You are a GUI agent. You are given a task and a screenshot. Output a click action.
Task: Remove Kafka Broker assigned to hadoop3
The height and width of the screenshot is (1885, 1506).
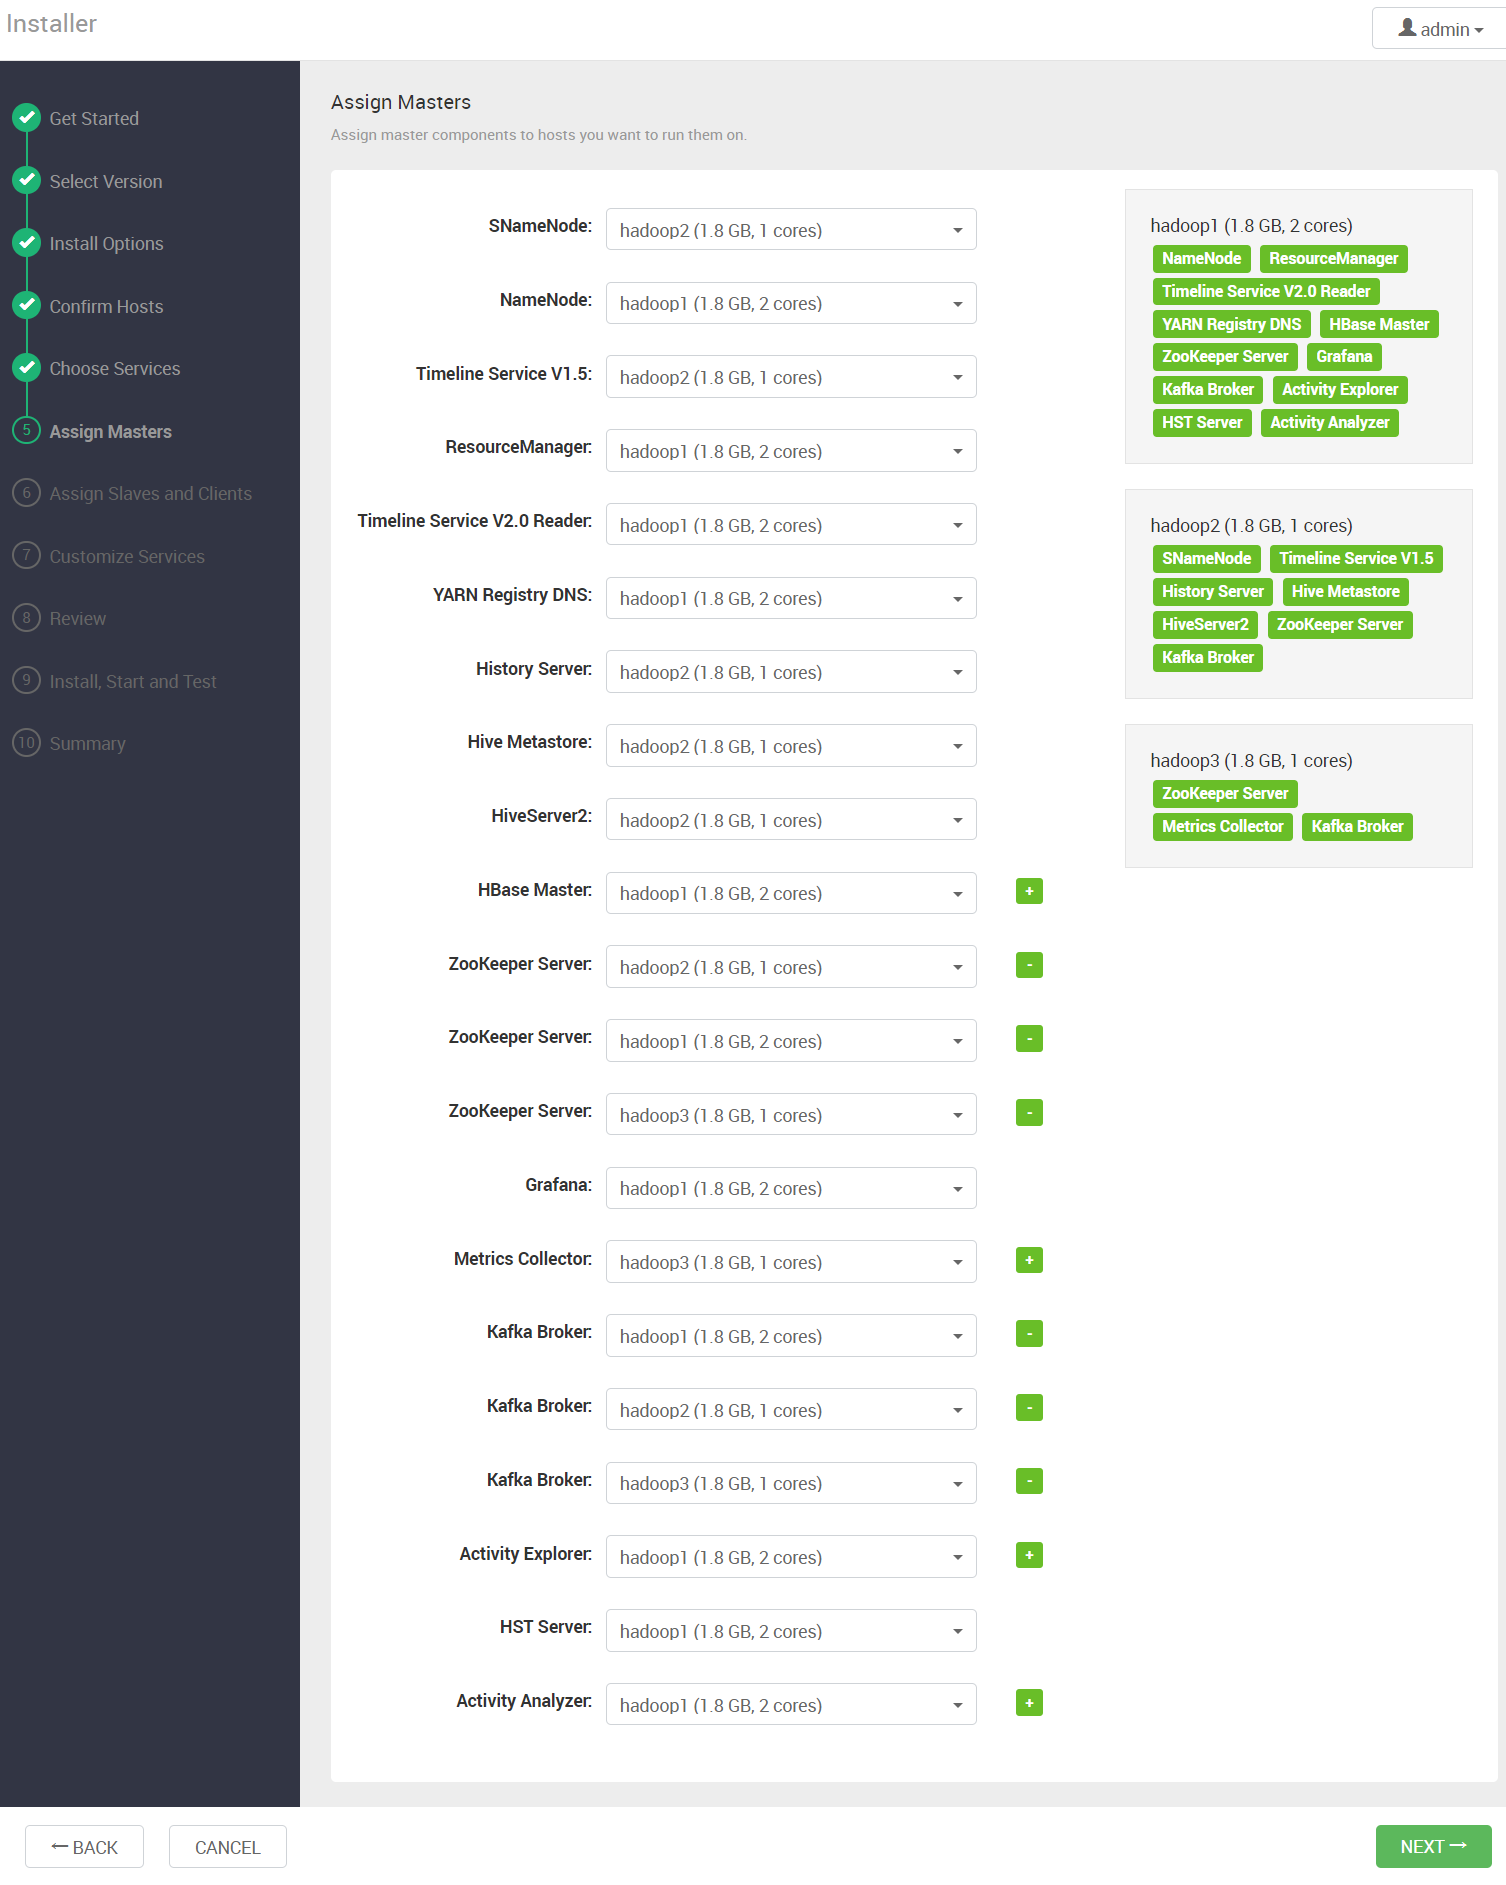coord(1029,1481)
